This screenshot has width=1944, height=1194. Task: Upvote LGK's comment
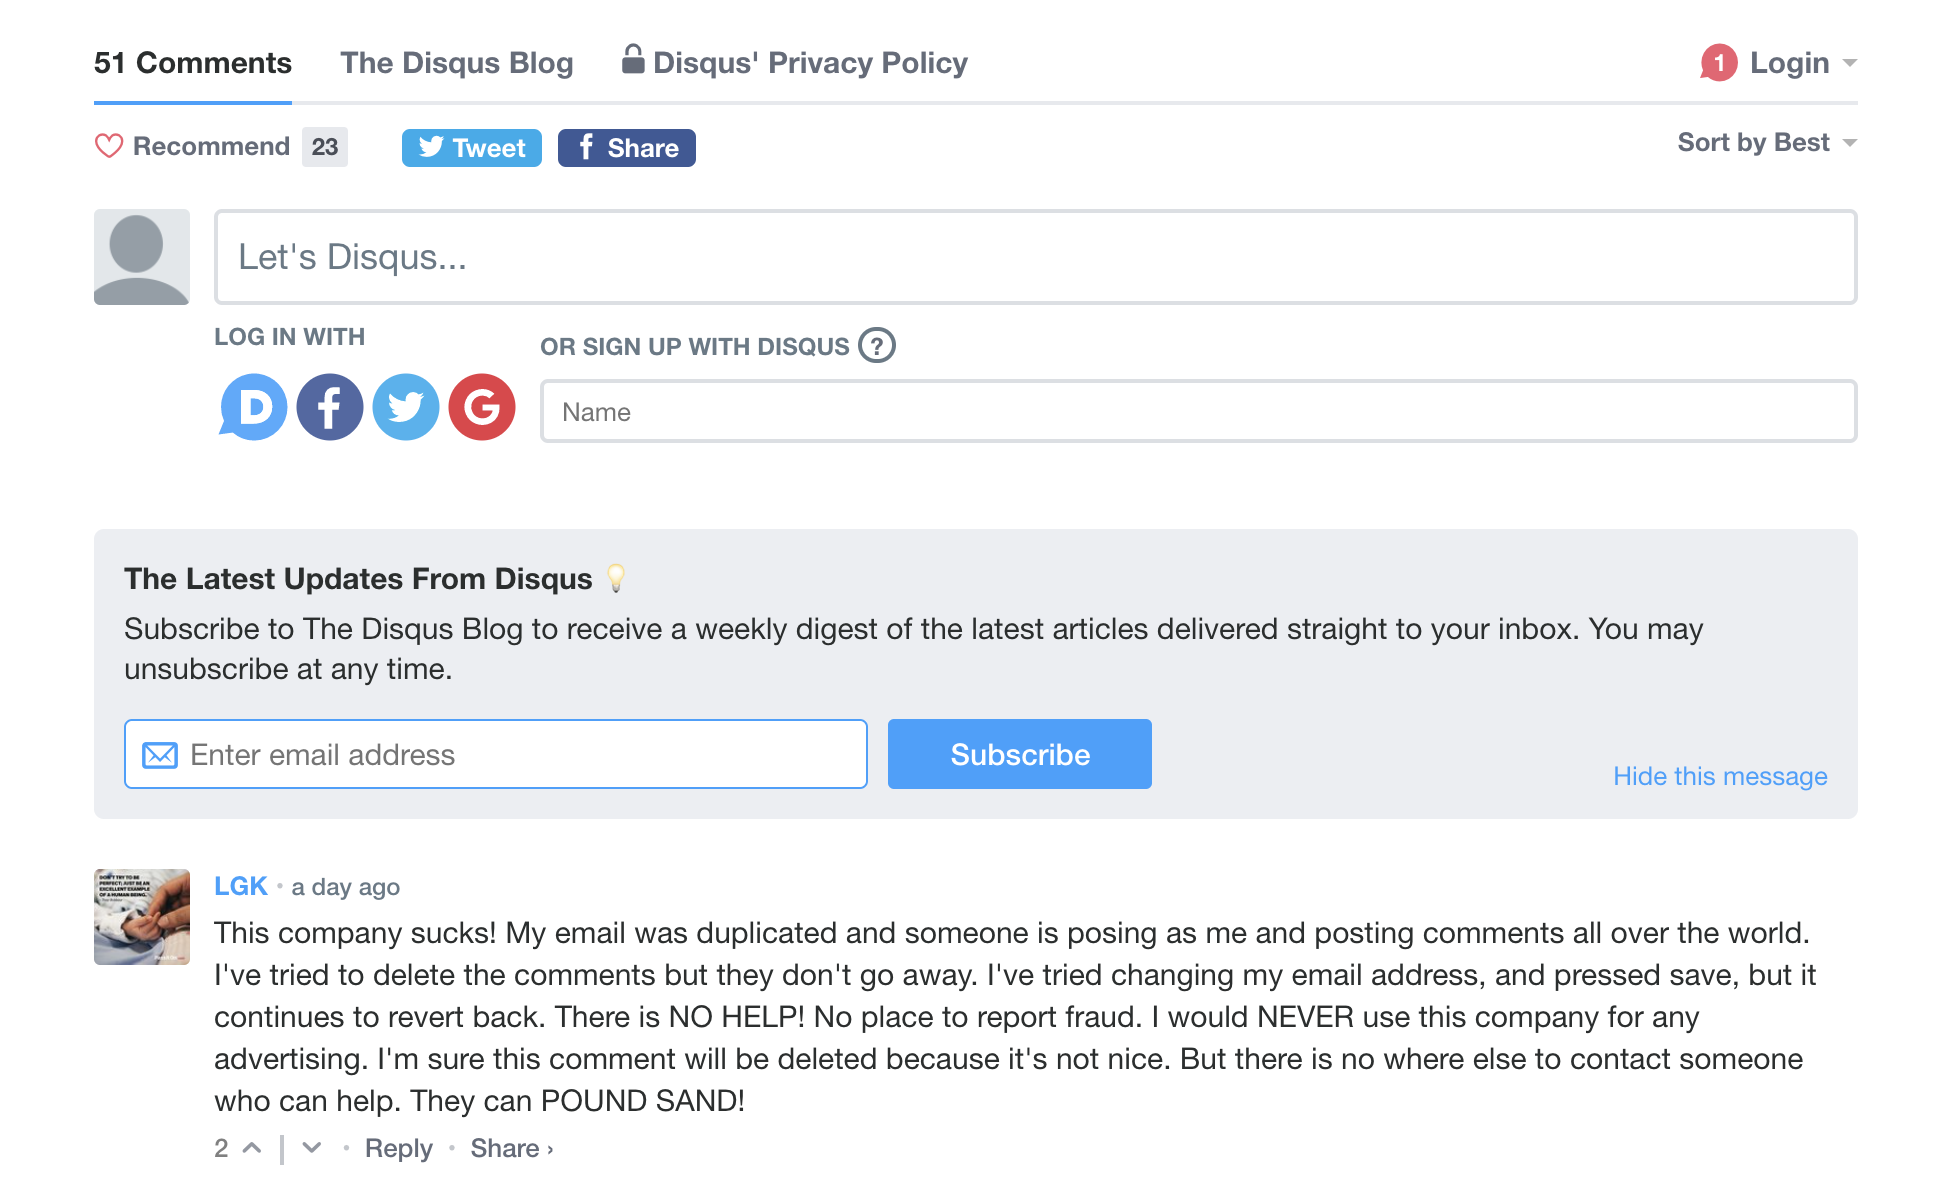click(252, 1148)
